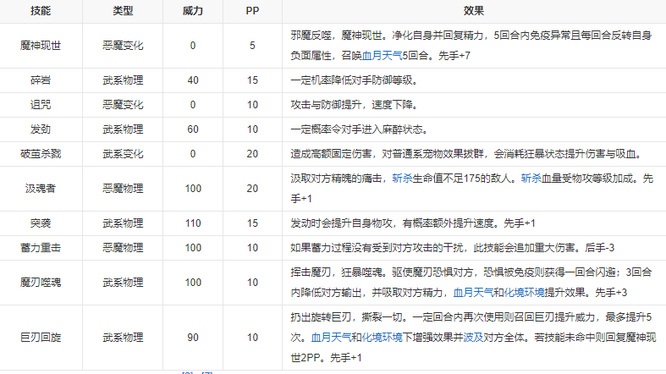666x374 pixels.
Task: Select the skill name 碎岩
Action: coord(41,80)
